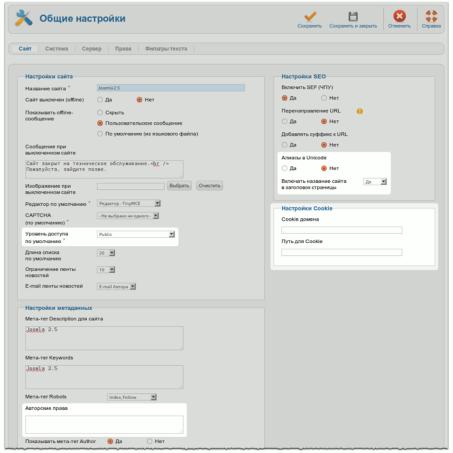Switch to the Система tab
This screenshot has height=453, width=453.
57,49
